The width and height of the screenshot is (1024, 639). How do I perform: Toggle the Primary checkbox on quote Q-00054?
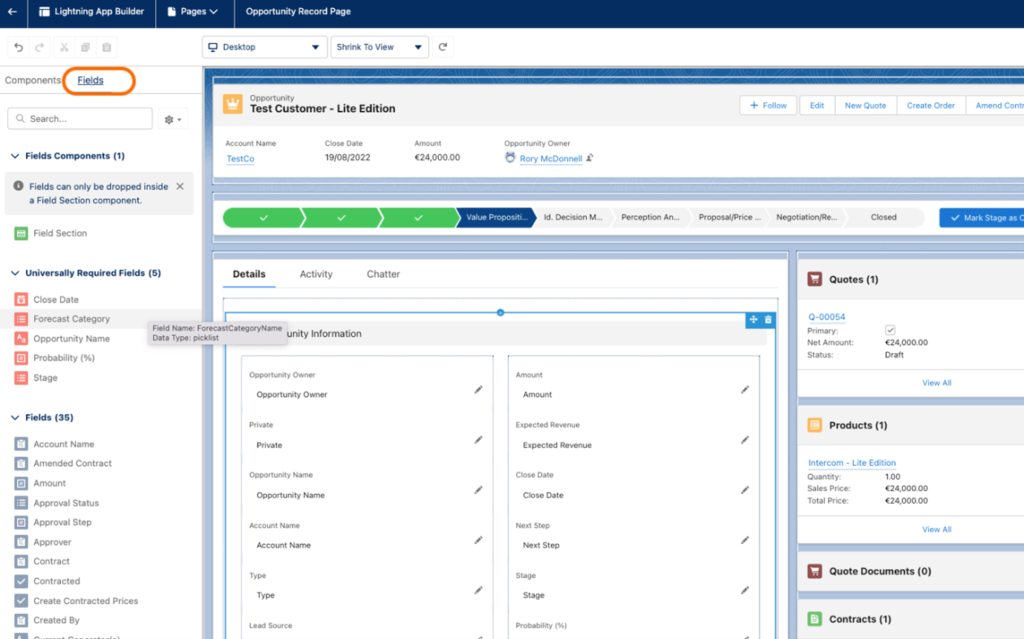889,330
